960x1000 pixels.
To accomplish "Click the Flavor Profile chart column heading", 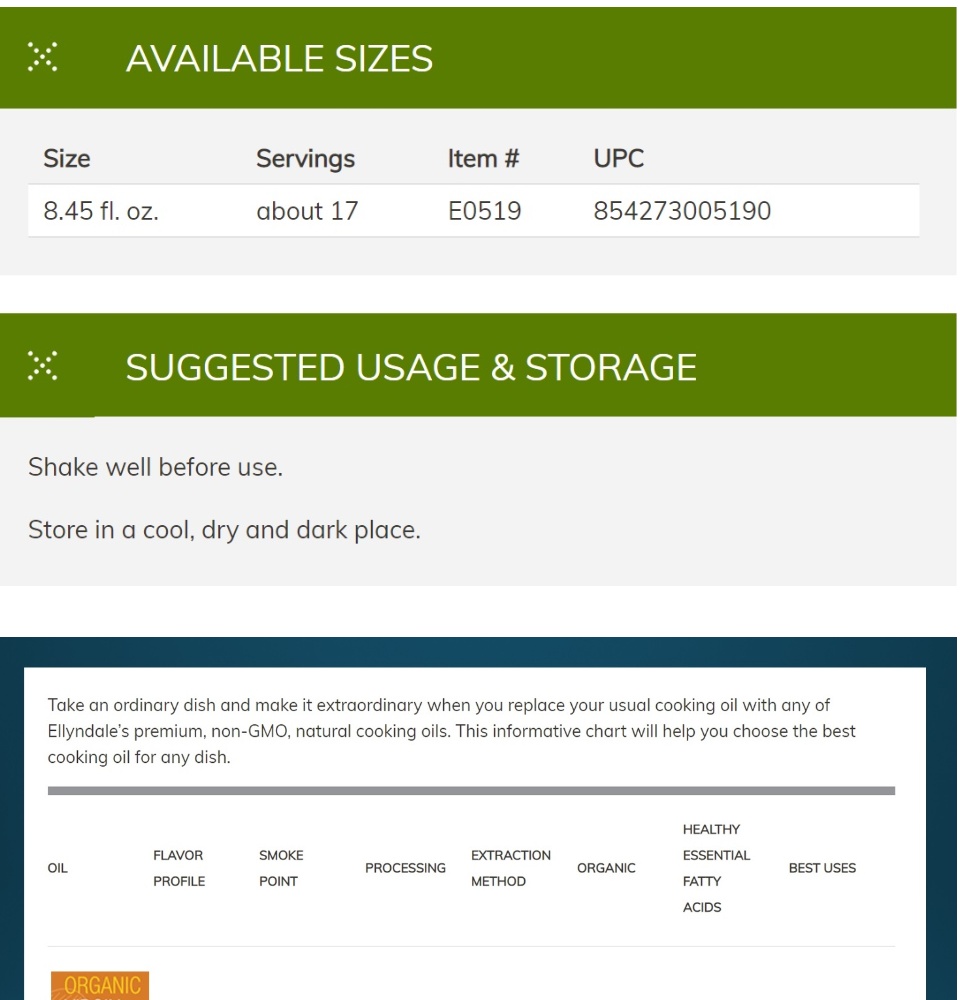I will pyautogui.click(x=179, y=868).
